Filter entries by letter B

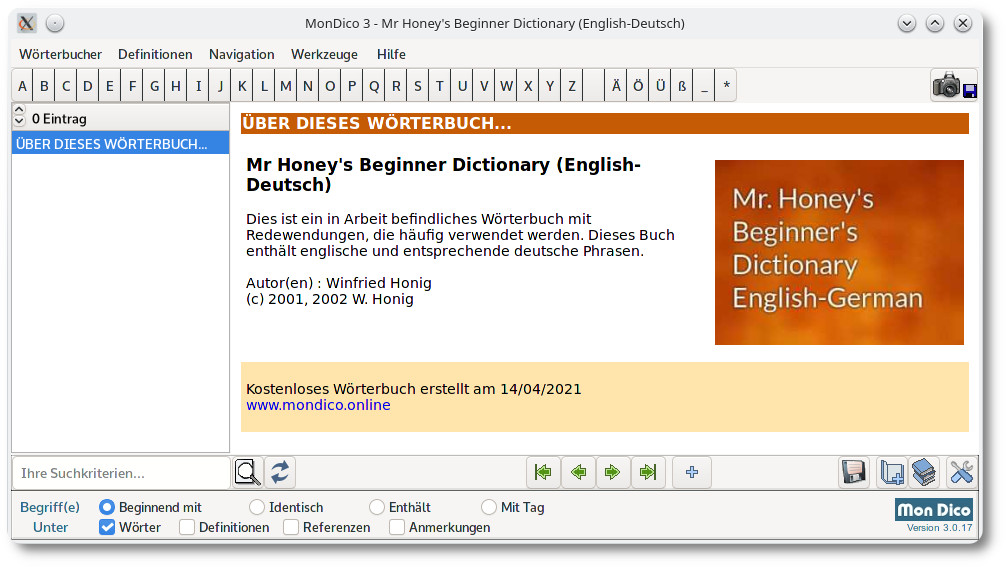pos(44,86)
